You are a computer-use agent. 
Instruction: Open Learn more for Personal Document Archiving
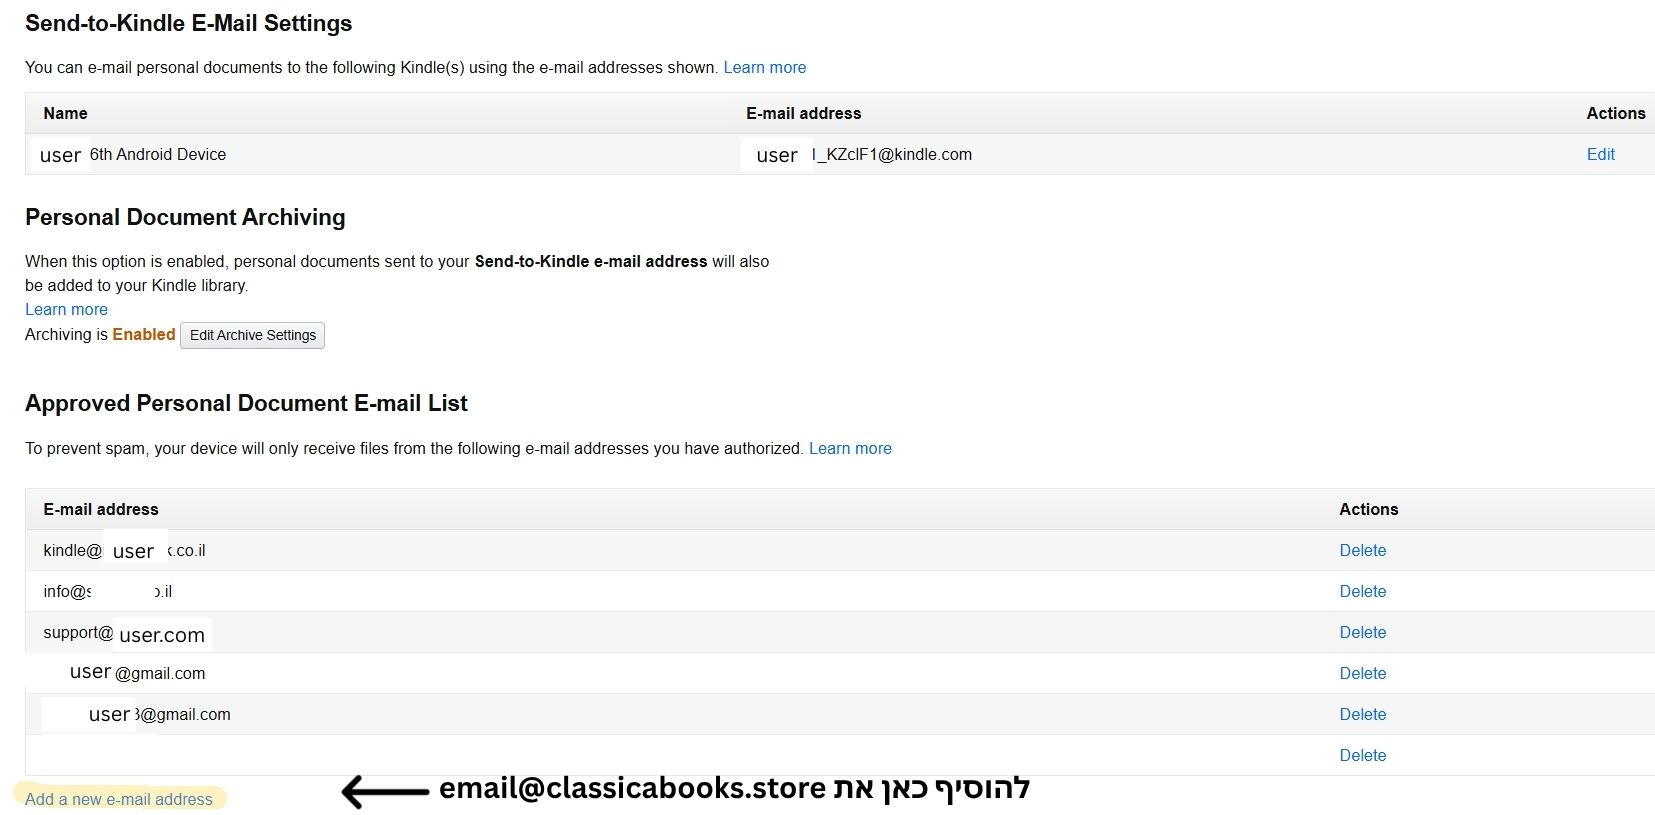tap(66, 309)
